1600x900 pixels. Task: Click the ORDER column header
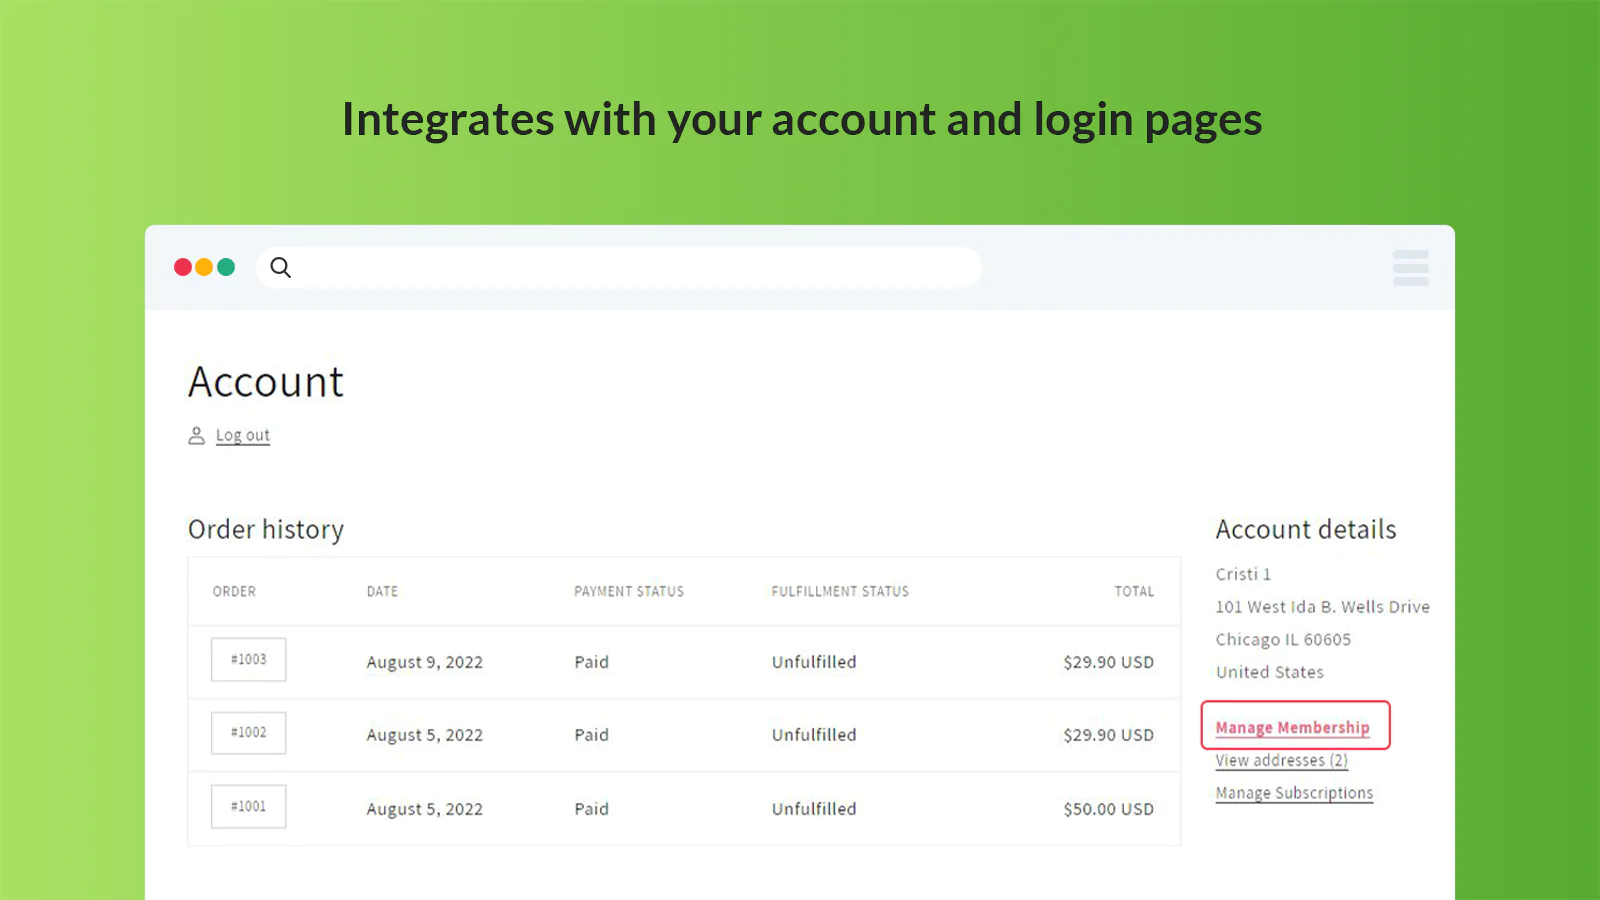pos(234,592)
